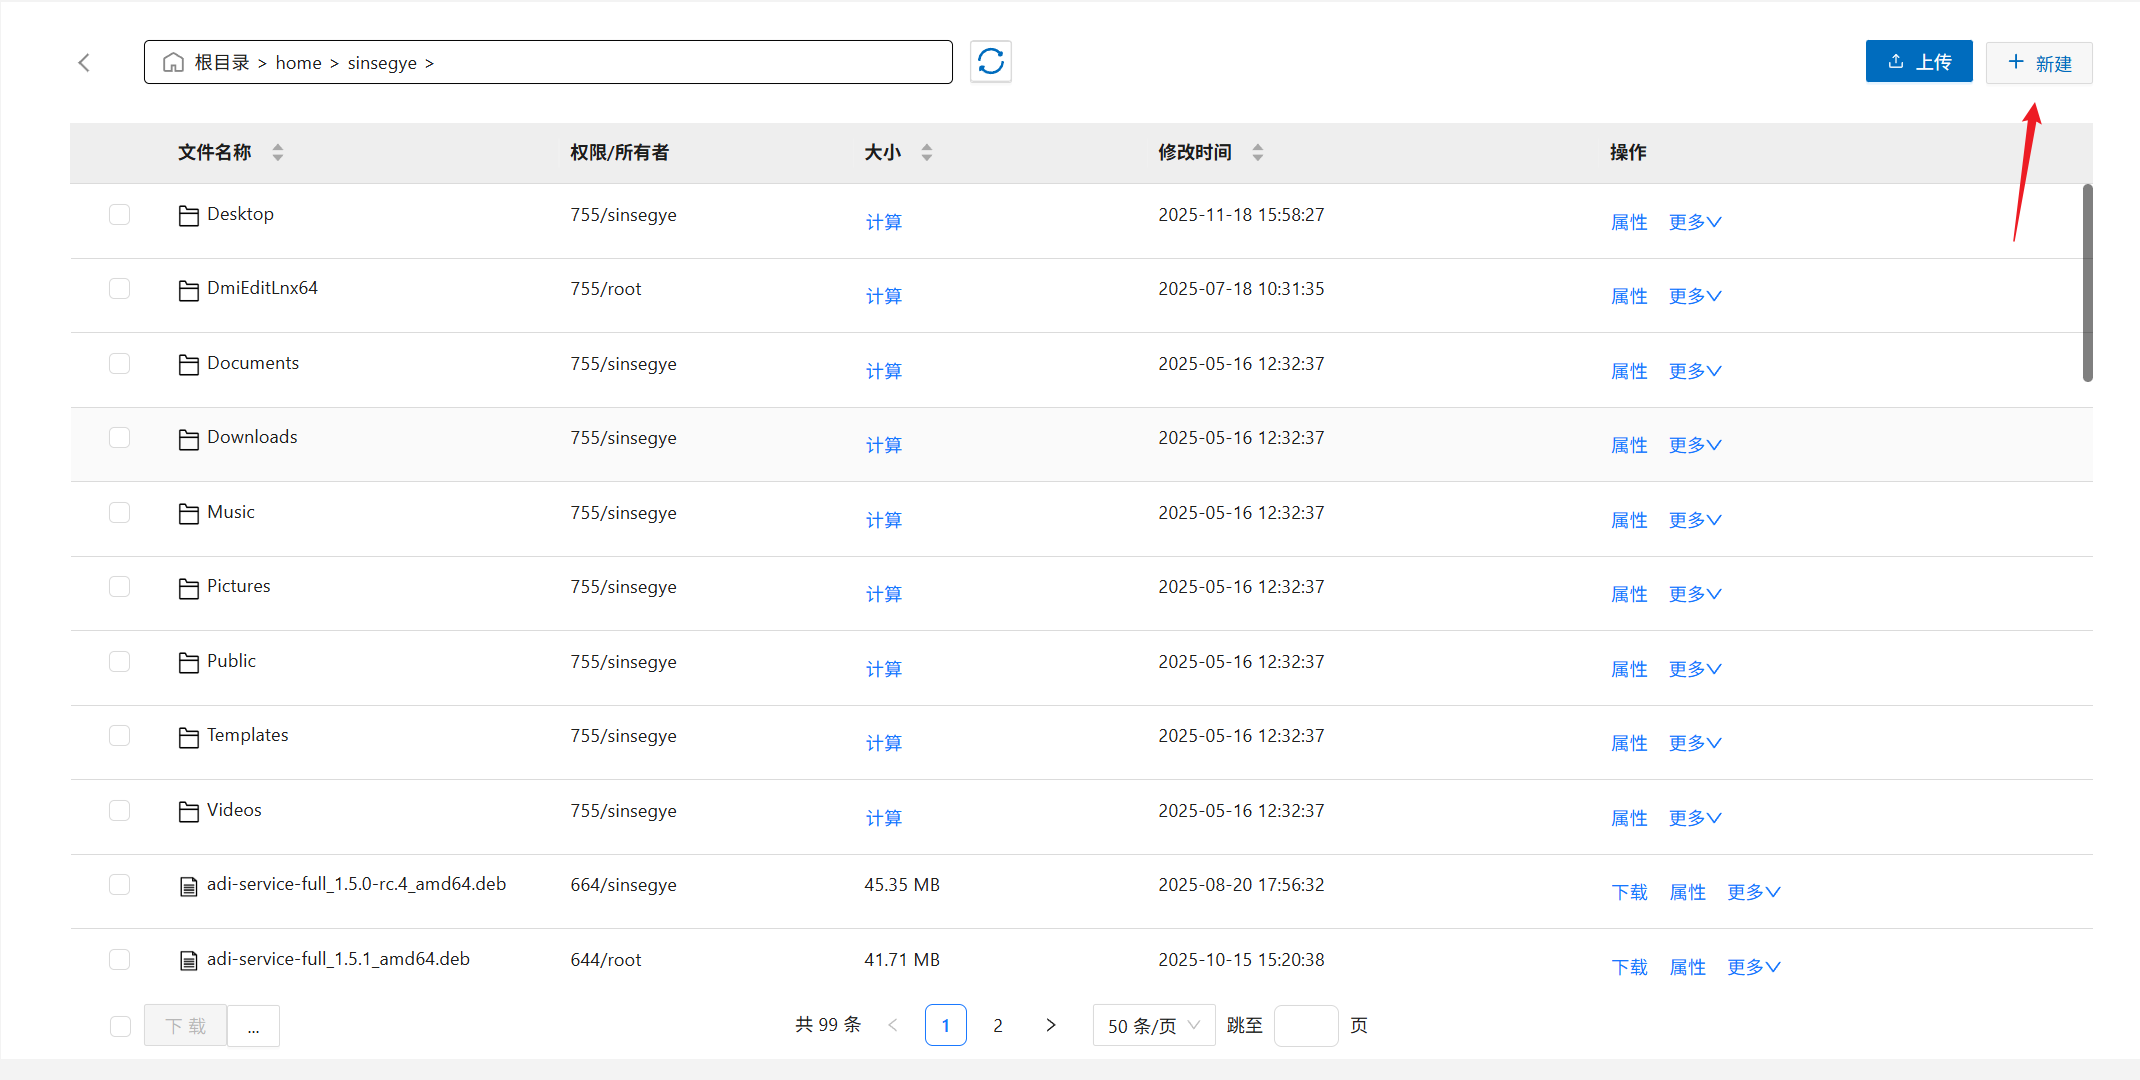
Task: Click the home breadcrumb segment
Action: point(298,63)
